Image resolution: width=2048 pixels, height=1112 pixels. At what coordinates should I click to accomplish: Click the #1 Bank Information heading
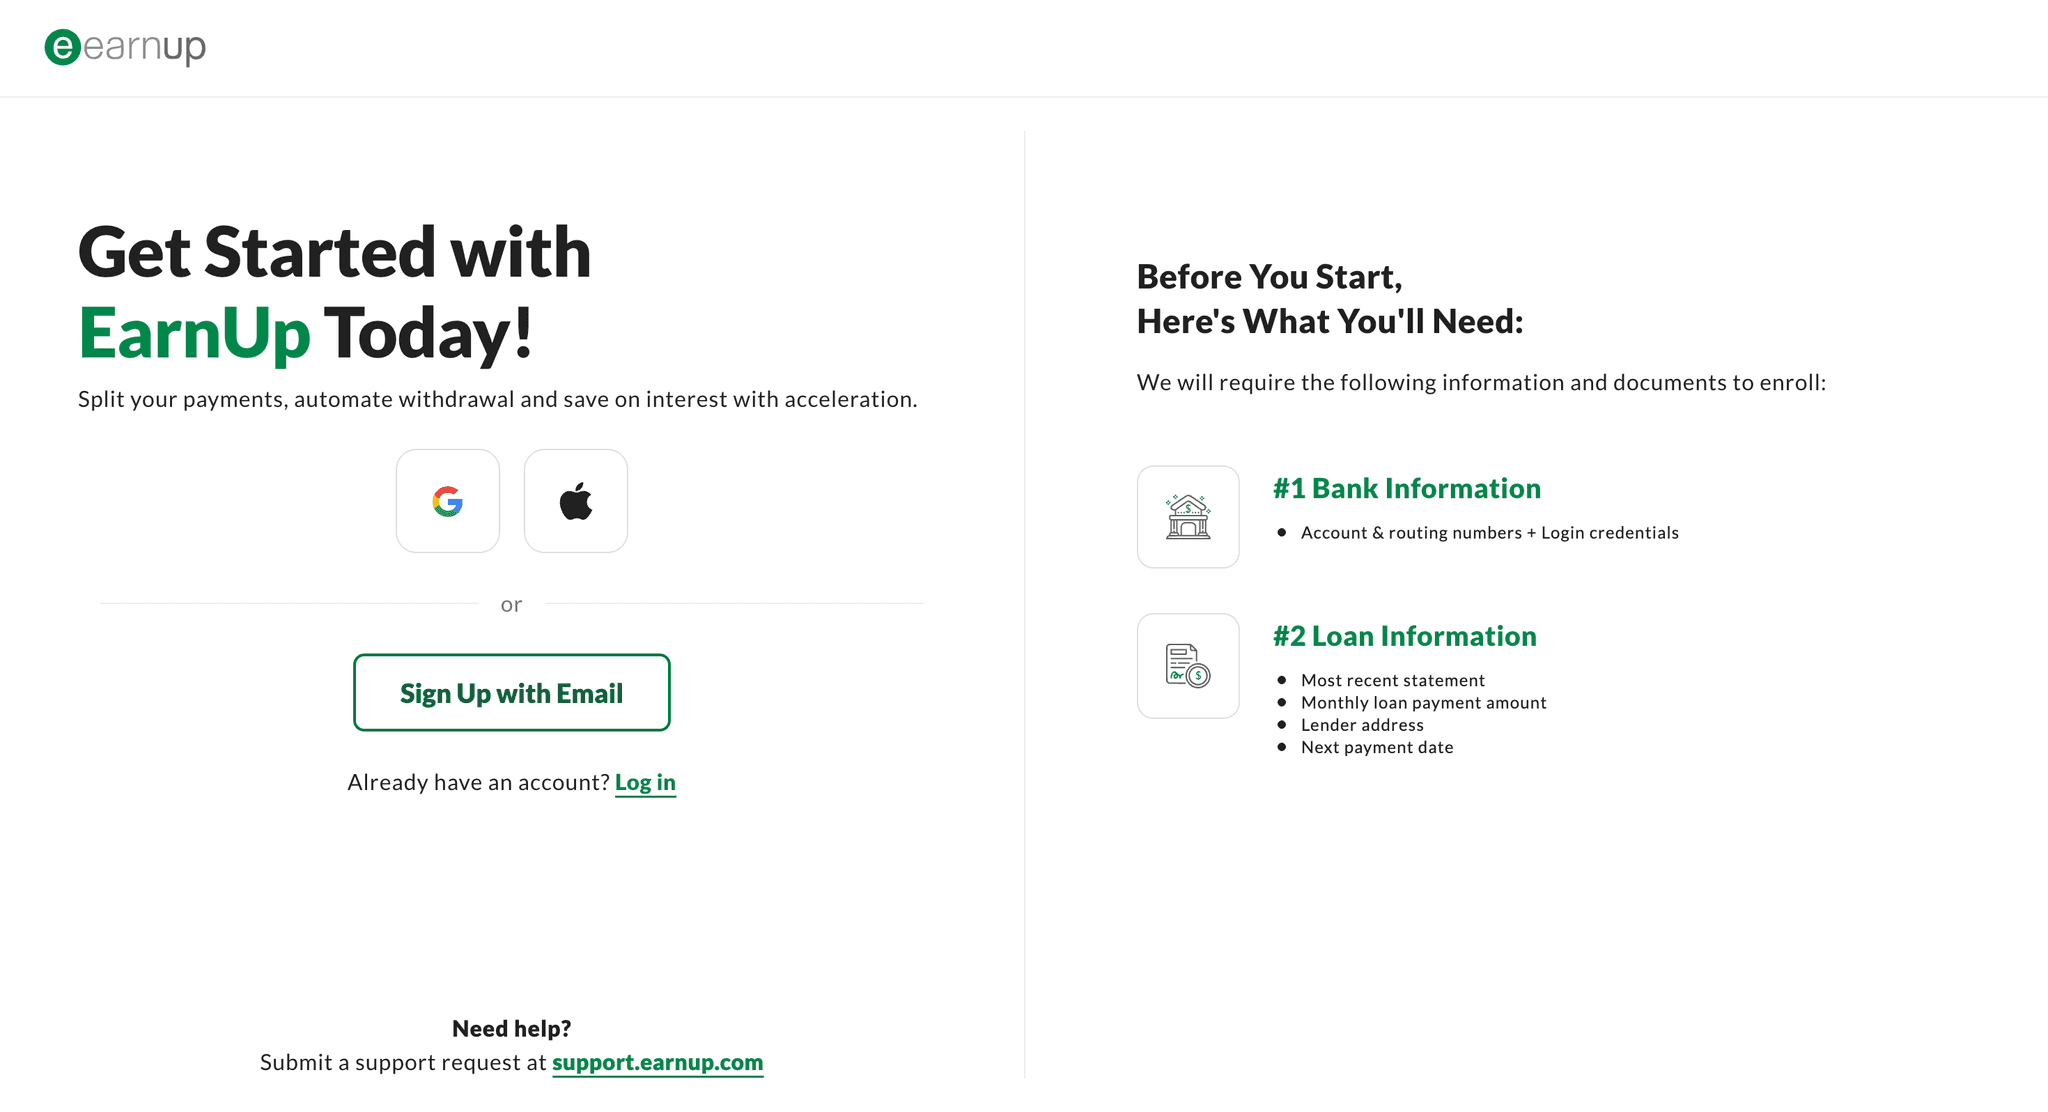(1406, 488)
